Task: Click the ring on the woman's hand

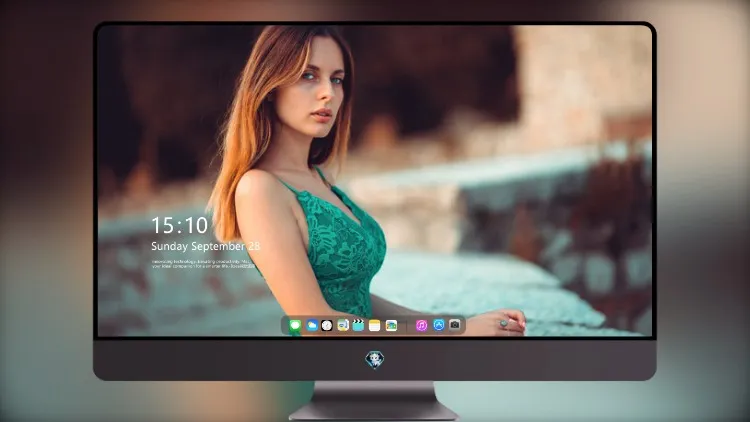Action: click(504, 324)
